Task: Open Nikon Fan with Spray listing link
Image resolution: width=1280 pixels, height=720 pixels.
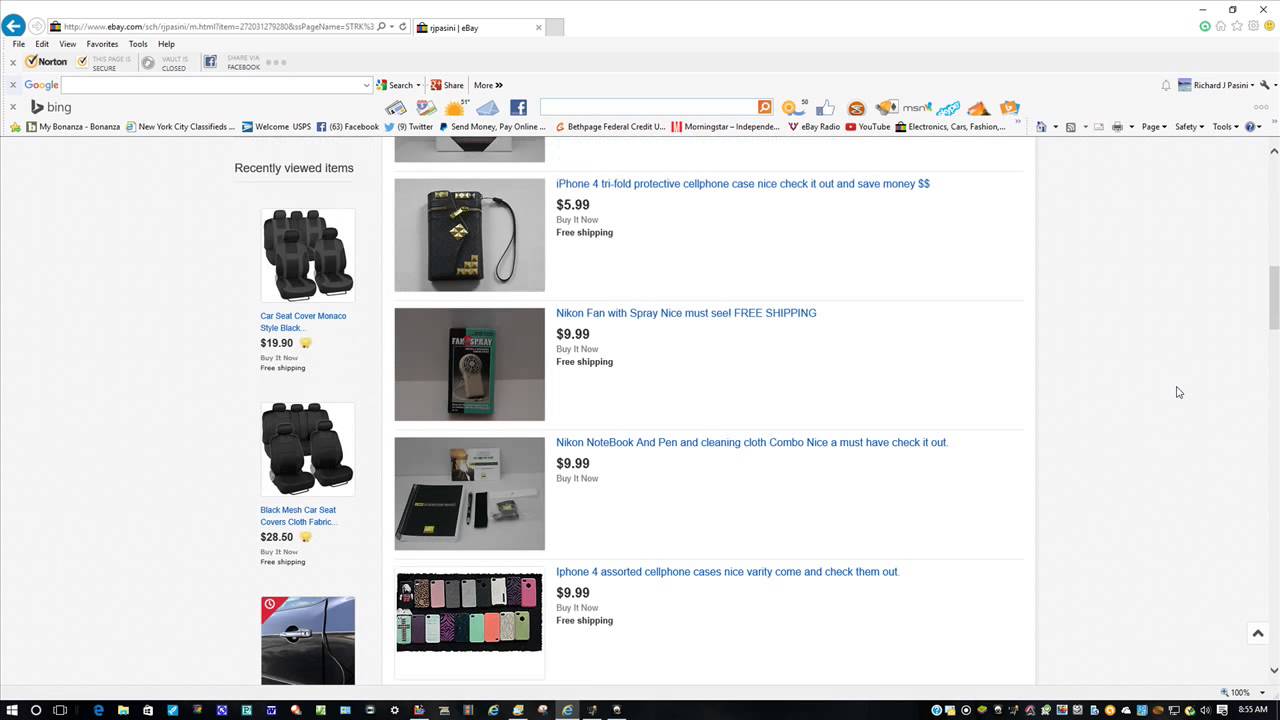Action: 686,313
